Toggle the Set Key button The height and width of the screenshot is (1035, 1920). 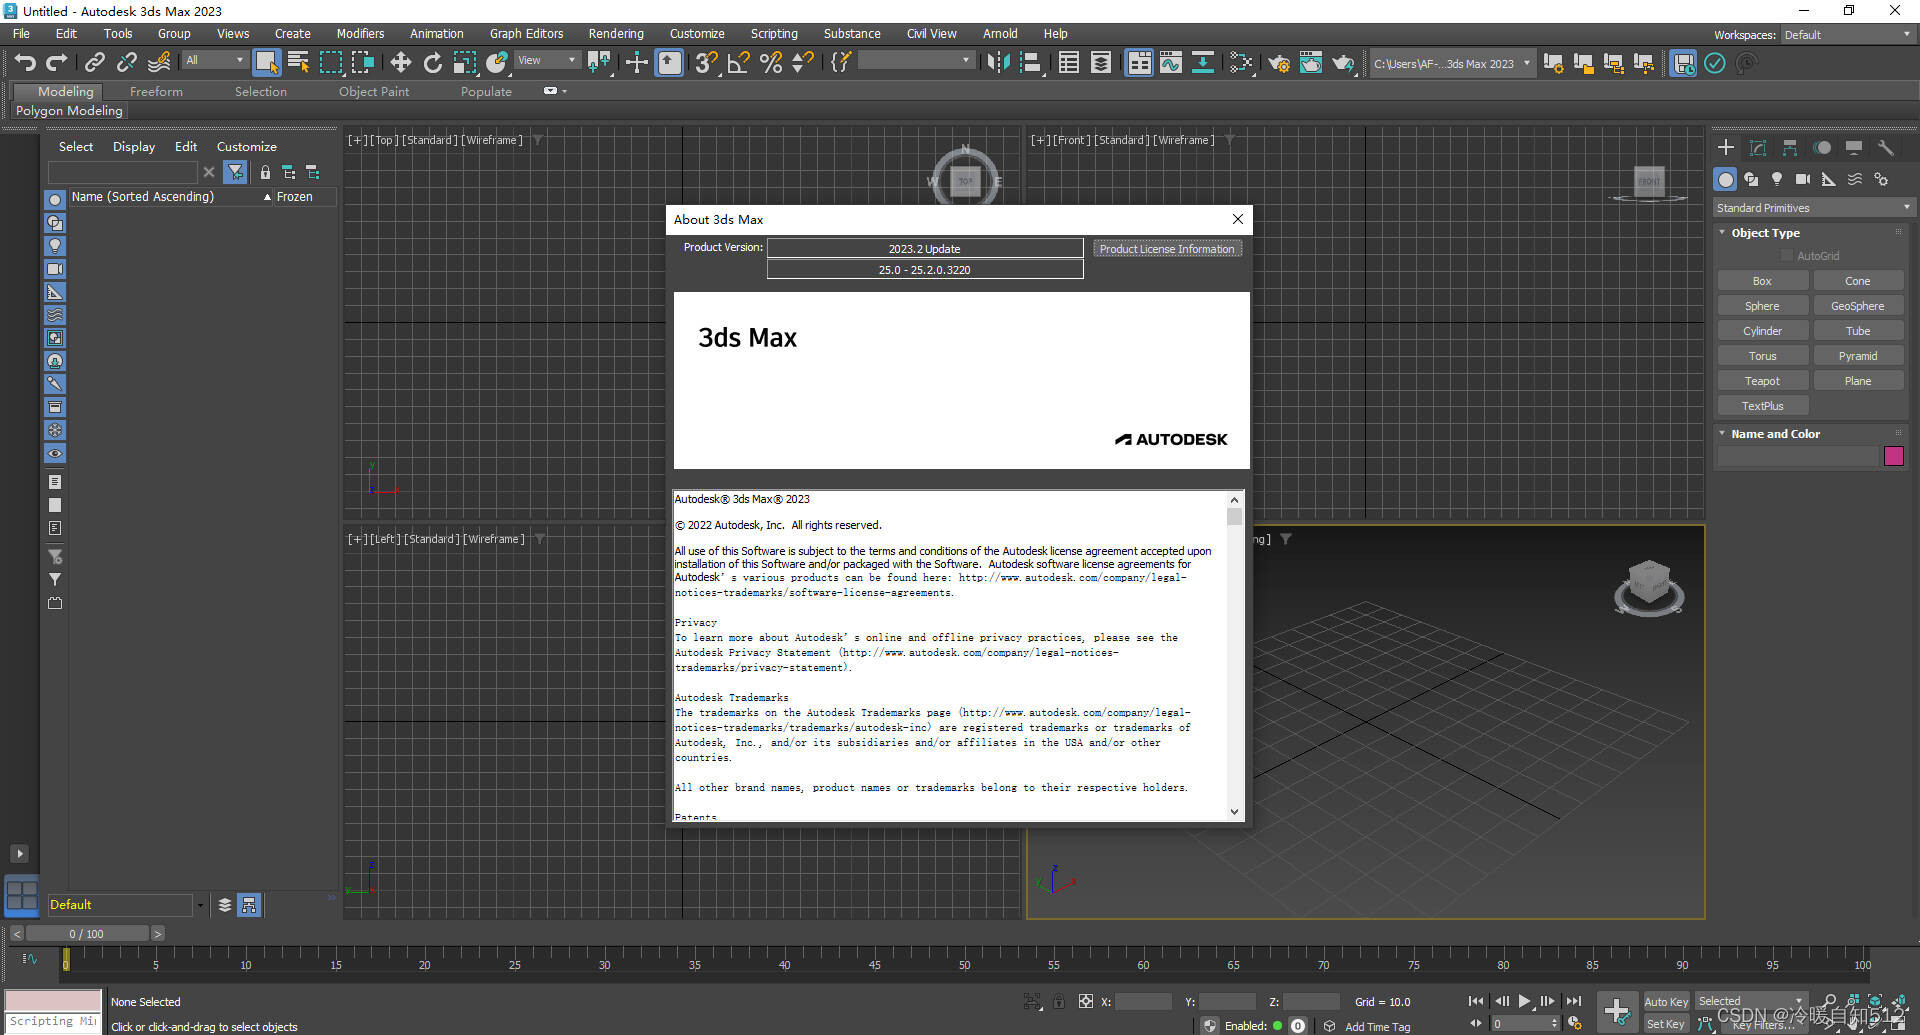(x=1666, y=1024)
